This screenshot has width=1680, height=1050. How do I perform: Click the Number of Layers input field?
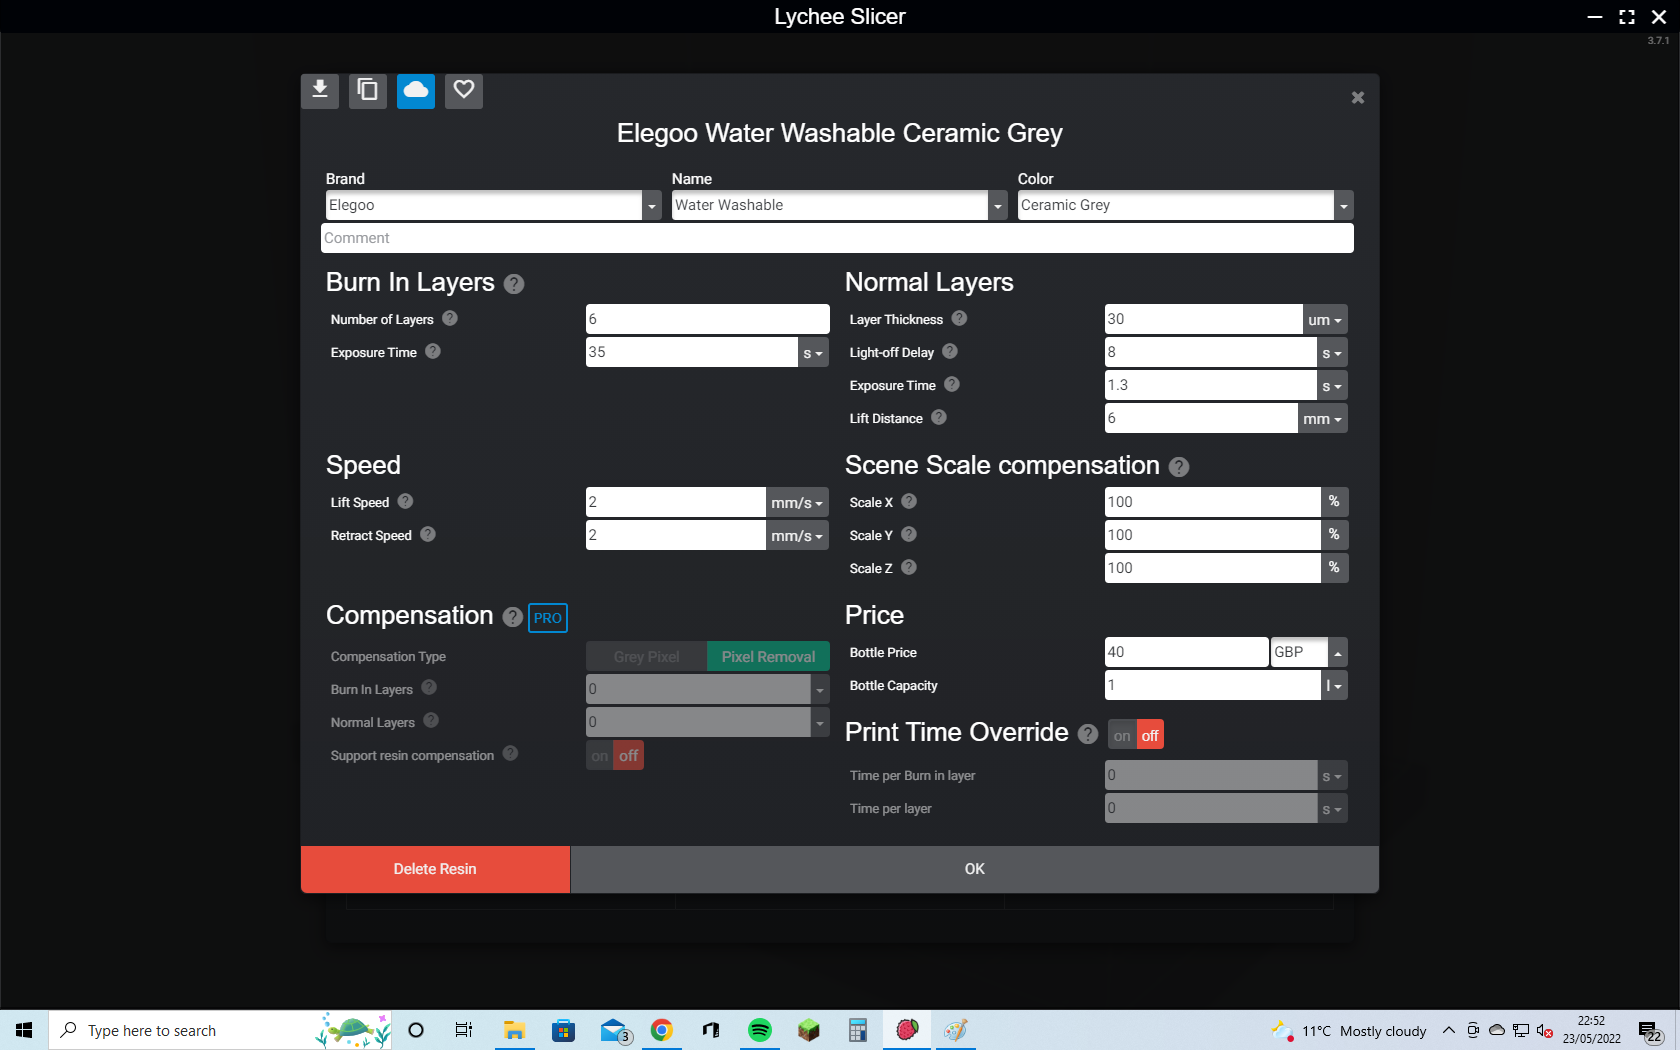coord(707,319)
